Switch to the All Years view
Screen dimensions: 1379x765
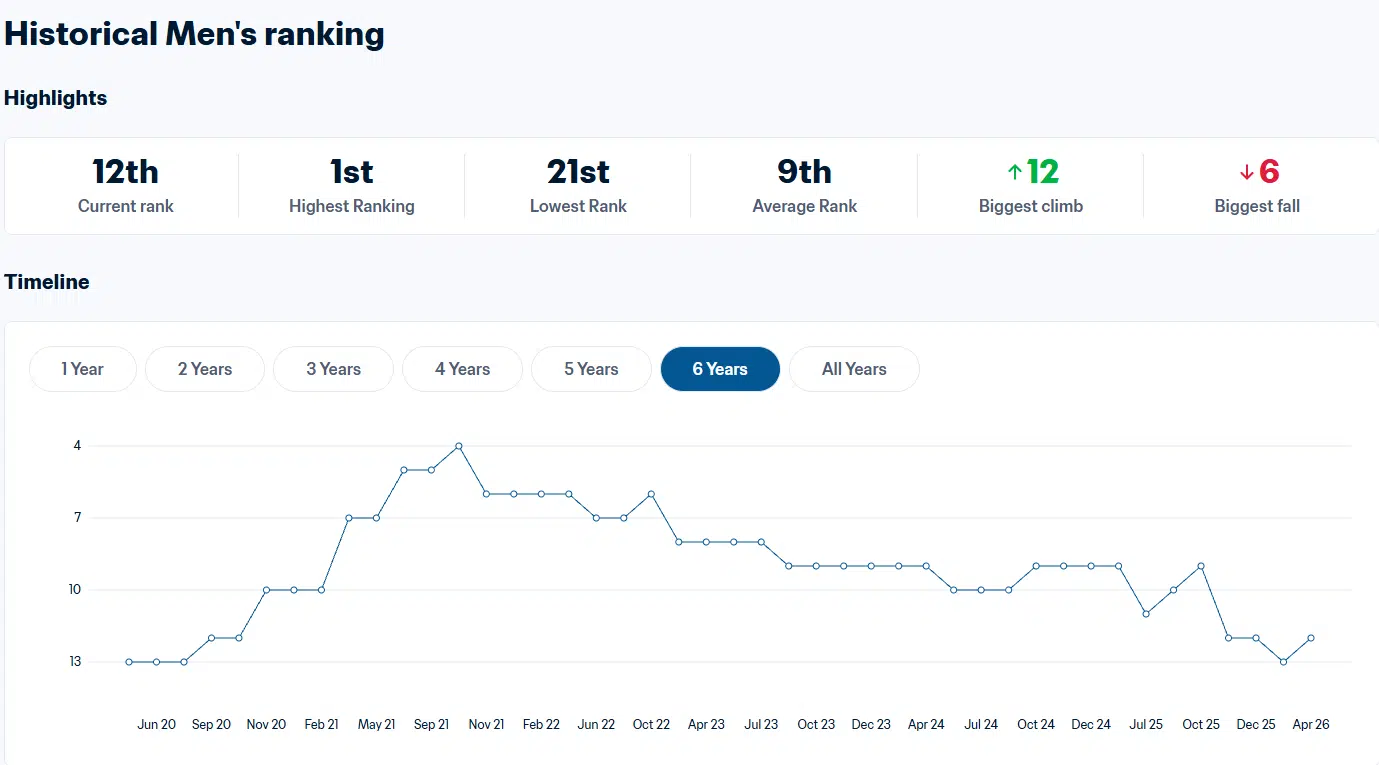tap(854, 369)
